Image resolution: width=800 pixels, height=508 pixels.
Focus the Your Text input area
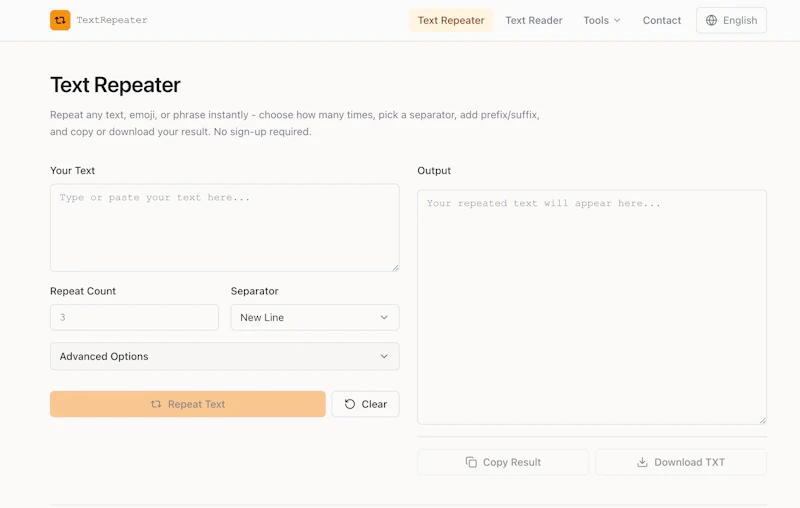[x=224, y=227]
